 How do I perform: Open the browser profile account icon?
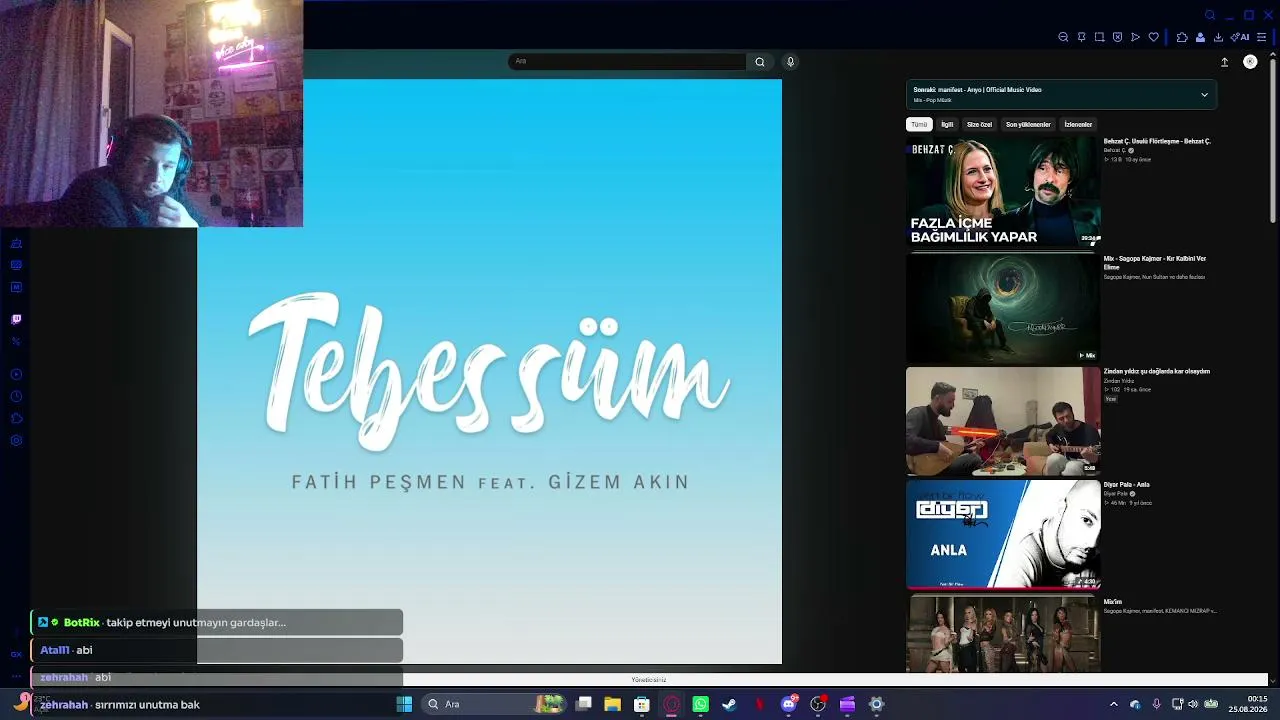tap(1200, 37)
